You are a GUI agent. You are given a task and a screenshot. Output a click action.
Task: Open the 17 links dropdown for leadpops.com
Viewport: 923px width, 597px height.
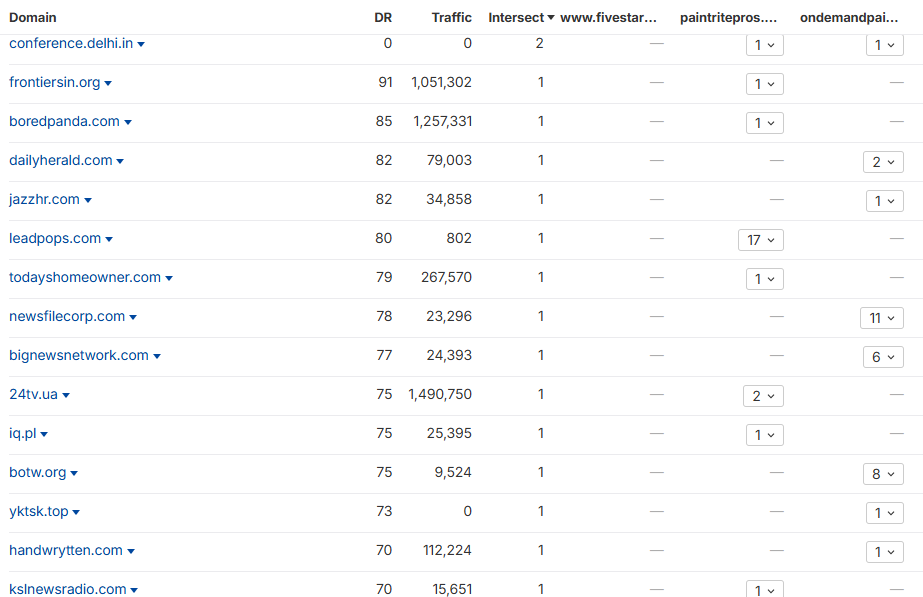coord(763,240)
